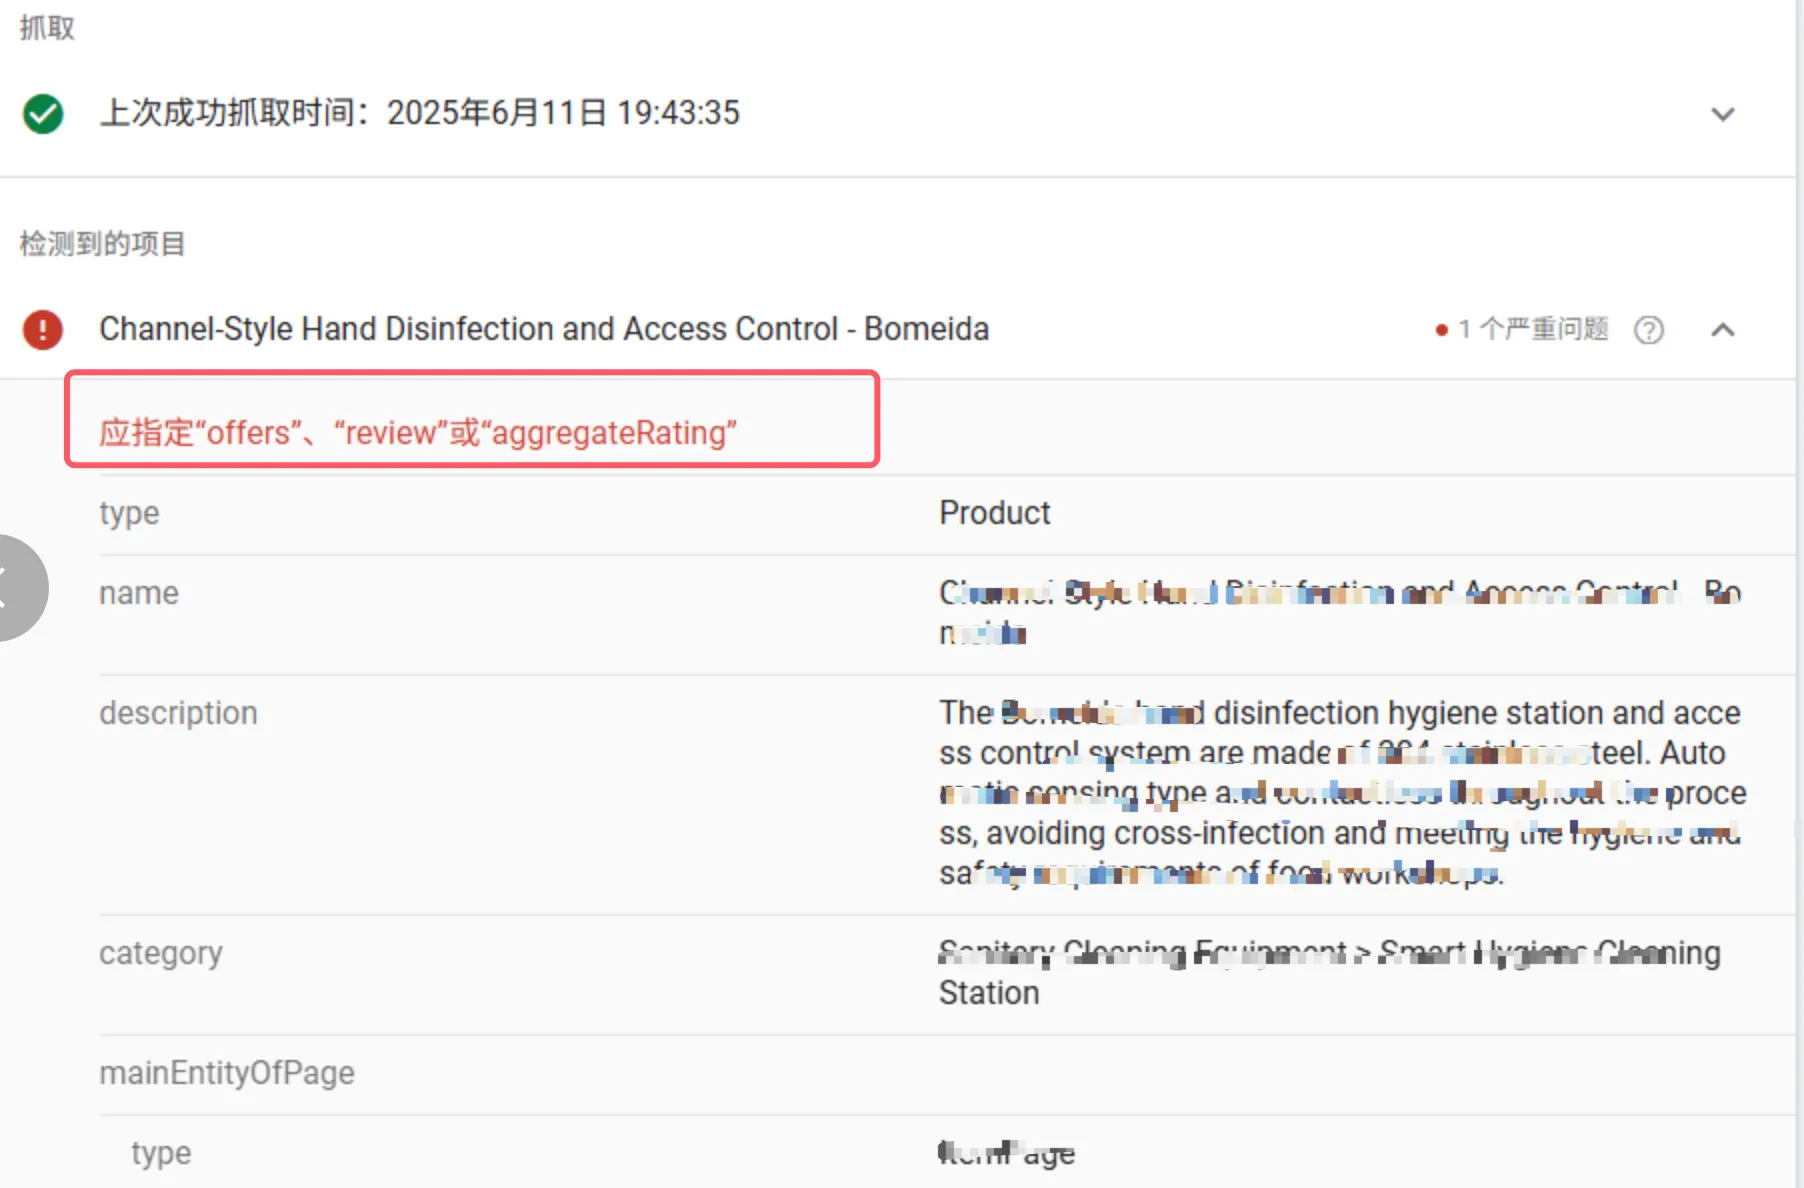Click the description value text
The width and height of the screenshot is (1804, 1188).
pyautogui.click(x=1340, y=792)
